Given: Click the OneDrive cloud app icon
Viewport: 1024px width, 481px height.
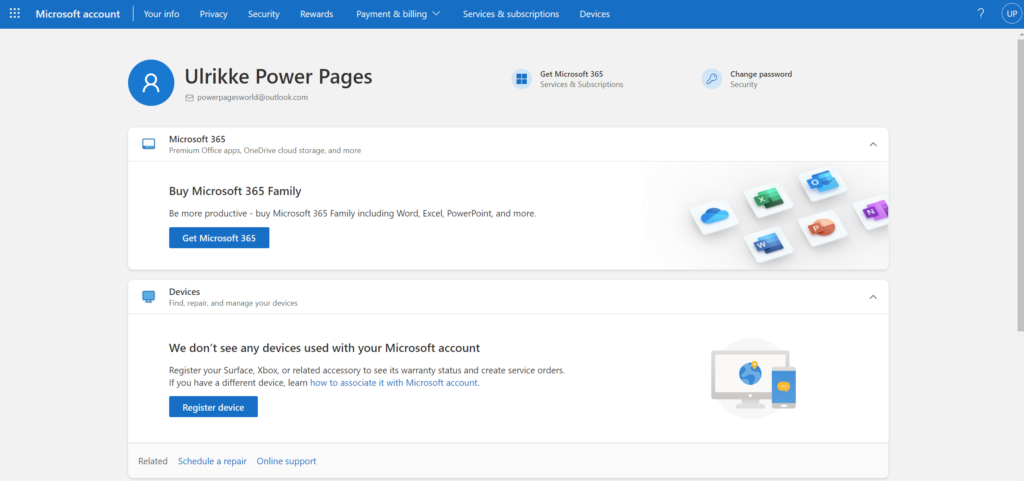Looking at the screenshot, I should pos(713,215).
